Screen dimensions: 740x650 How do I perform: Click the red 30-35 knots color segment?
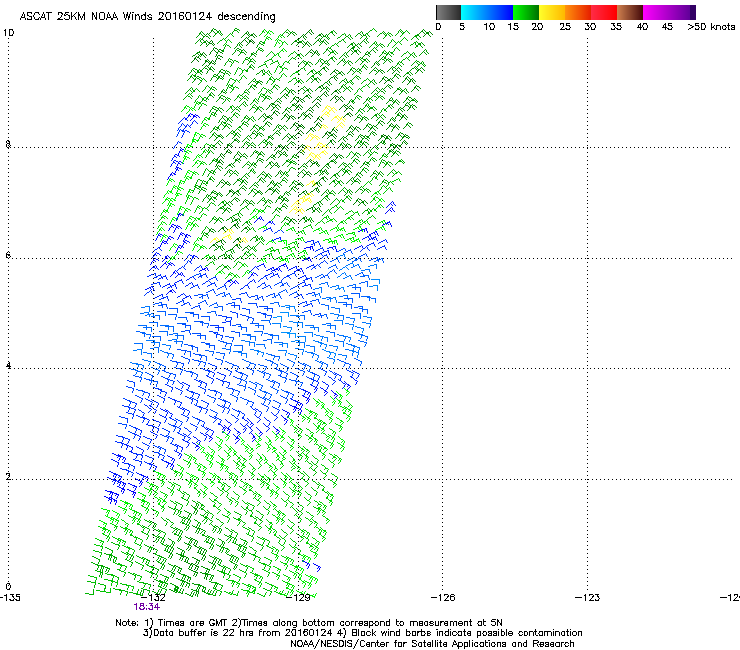click(x=604, y=12)
